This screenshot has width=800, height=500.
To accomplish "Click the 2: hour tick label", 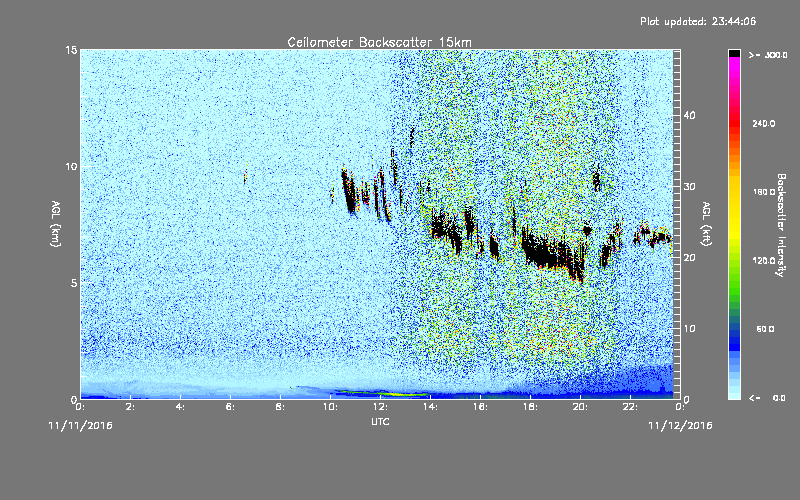I will pyautogui.click(x=131, y=407).
